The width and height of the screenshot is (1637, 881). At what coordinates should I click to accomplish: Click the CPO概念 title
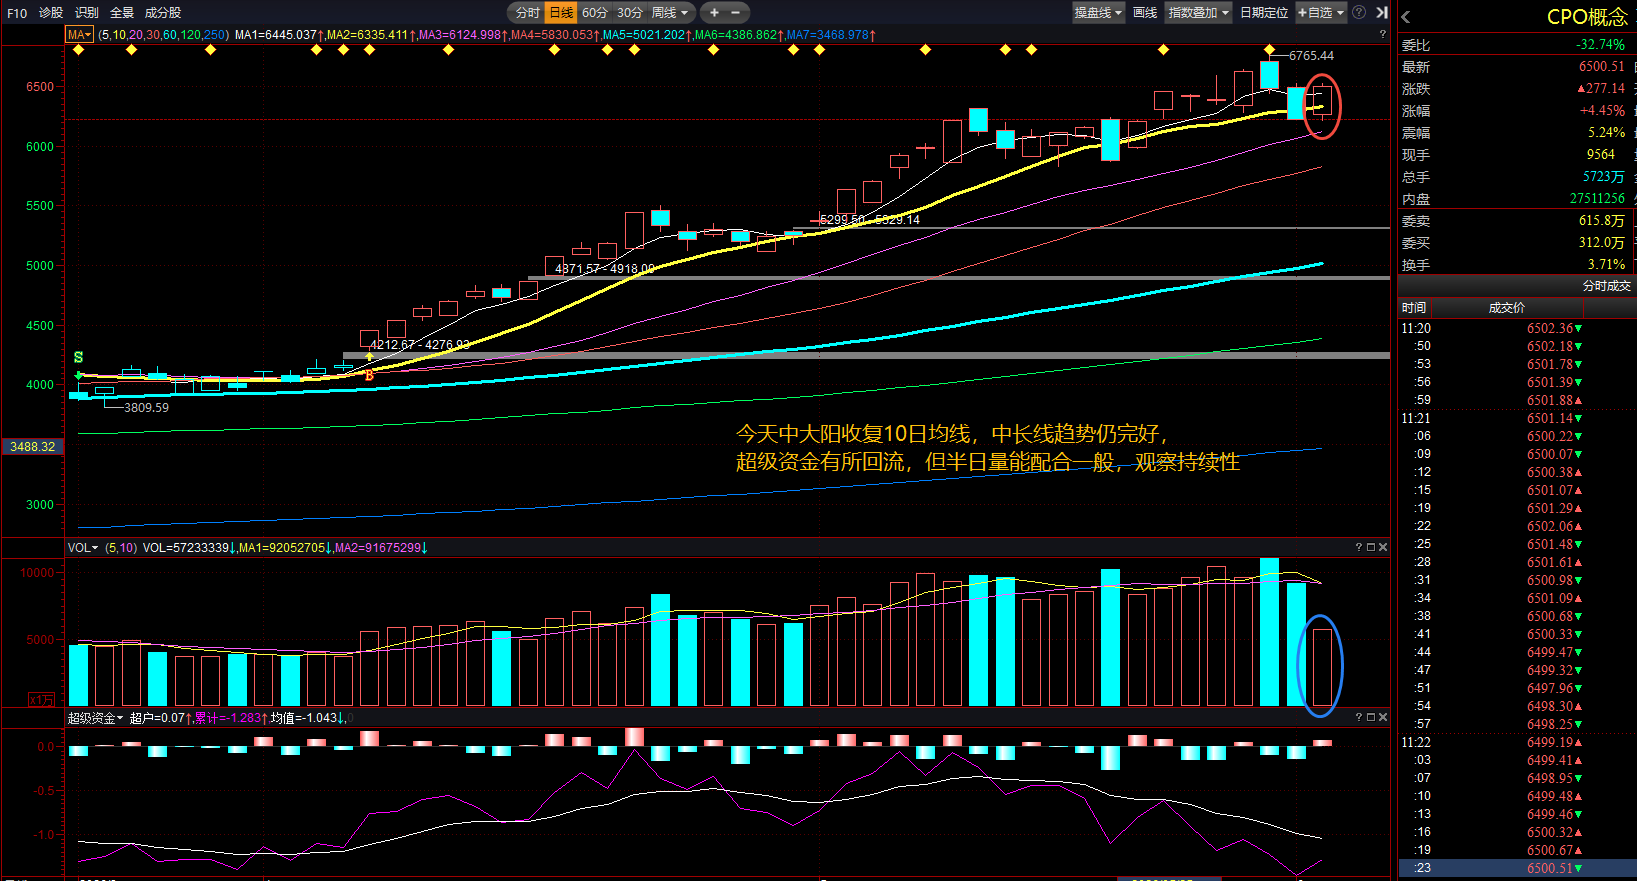coord(1587,17)
